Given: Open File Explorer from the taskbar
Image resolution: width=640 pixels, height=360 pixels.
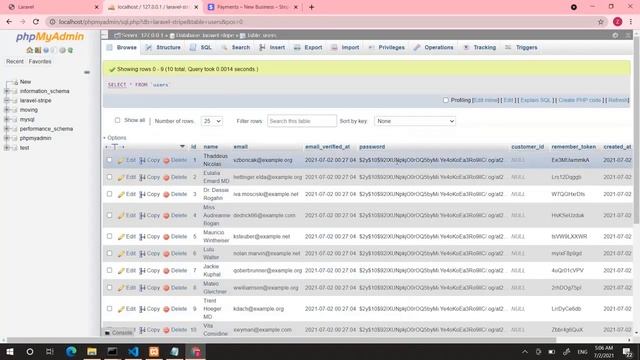Looking at the screenshot, I should [x=92, y=351].
